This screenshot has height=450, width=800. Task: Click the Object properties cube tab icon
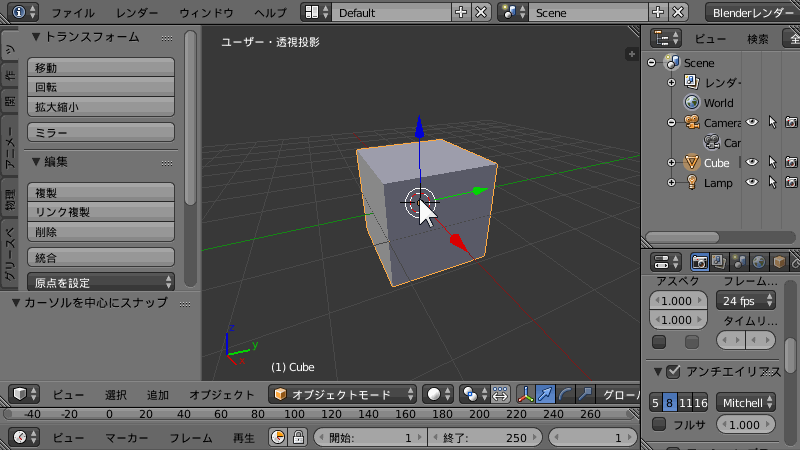(x=779, y=262)
